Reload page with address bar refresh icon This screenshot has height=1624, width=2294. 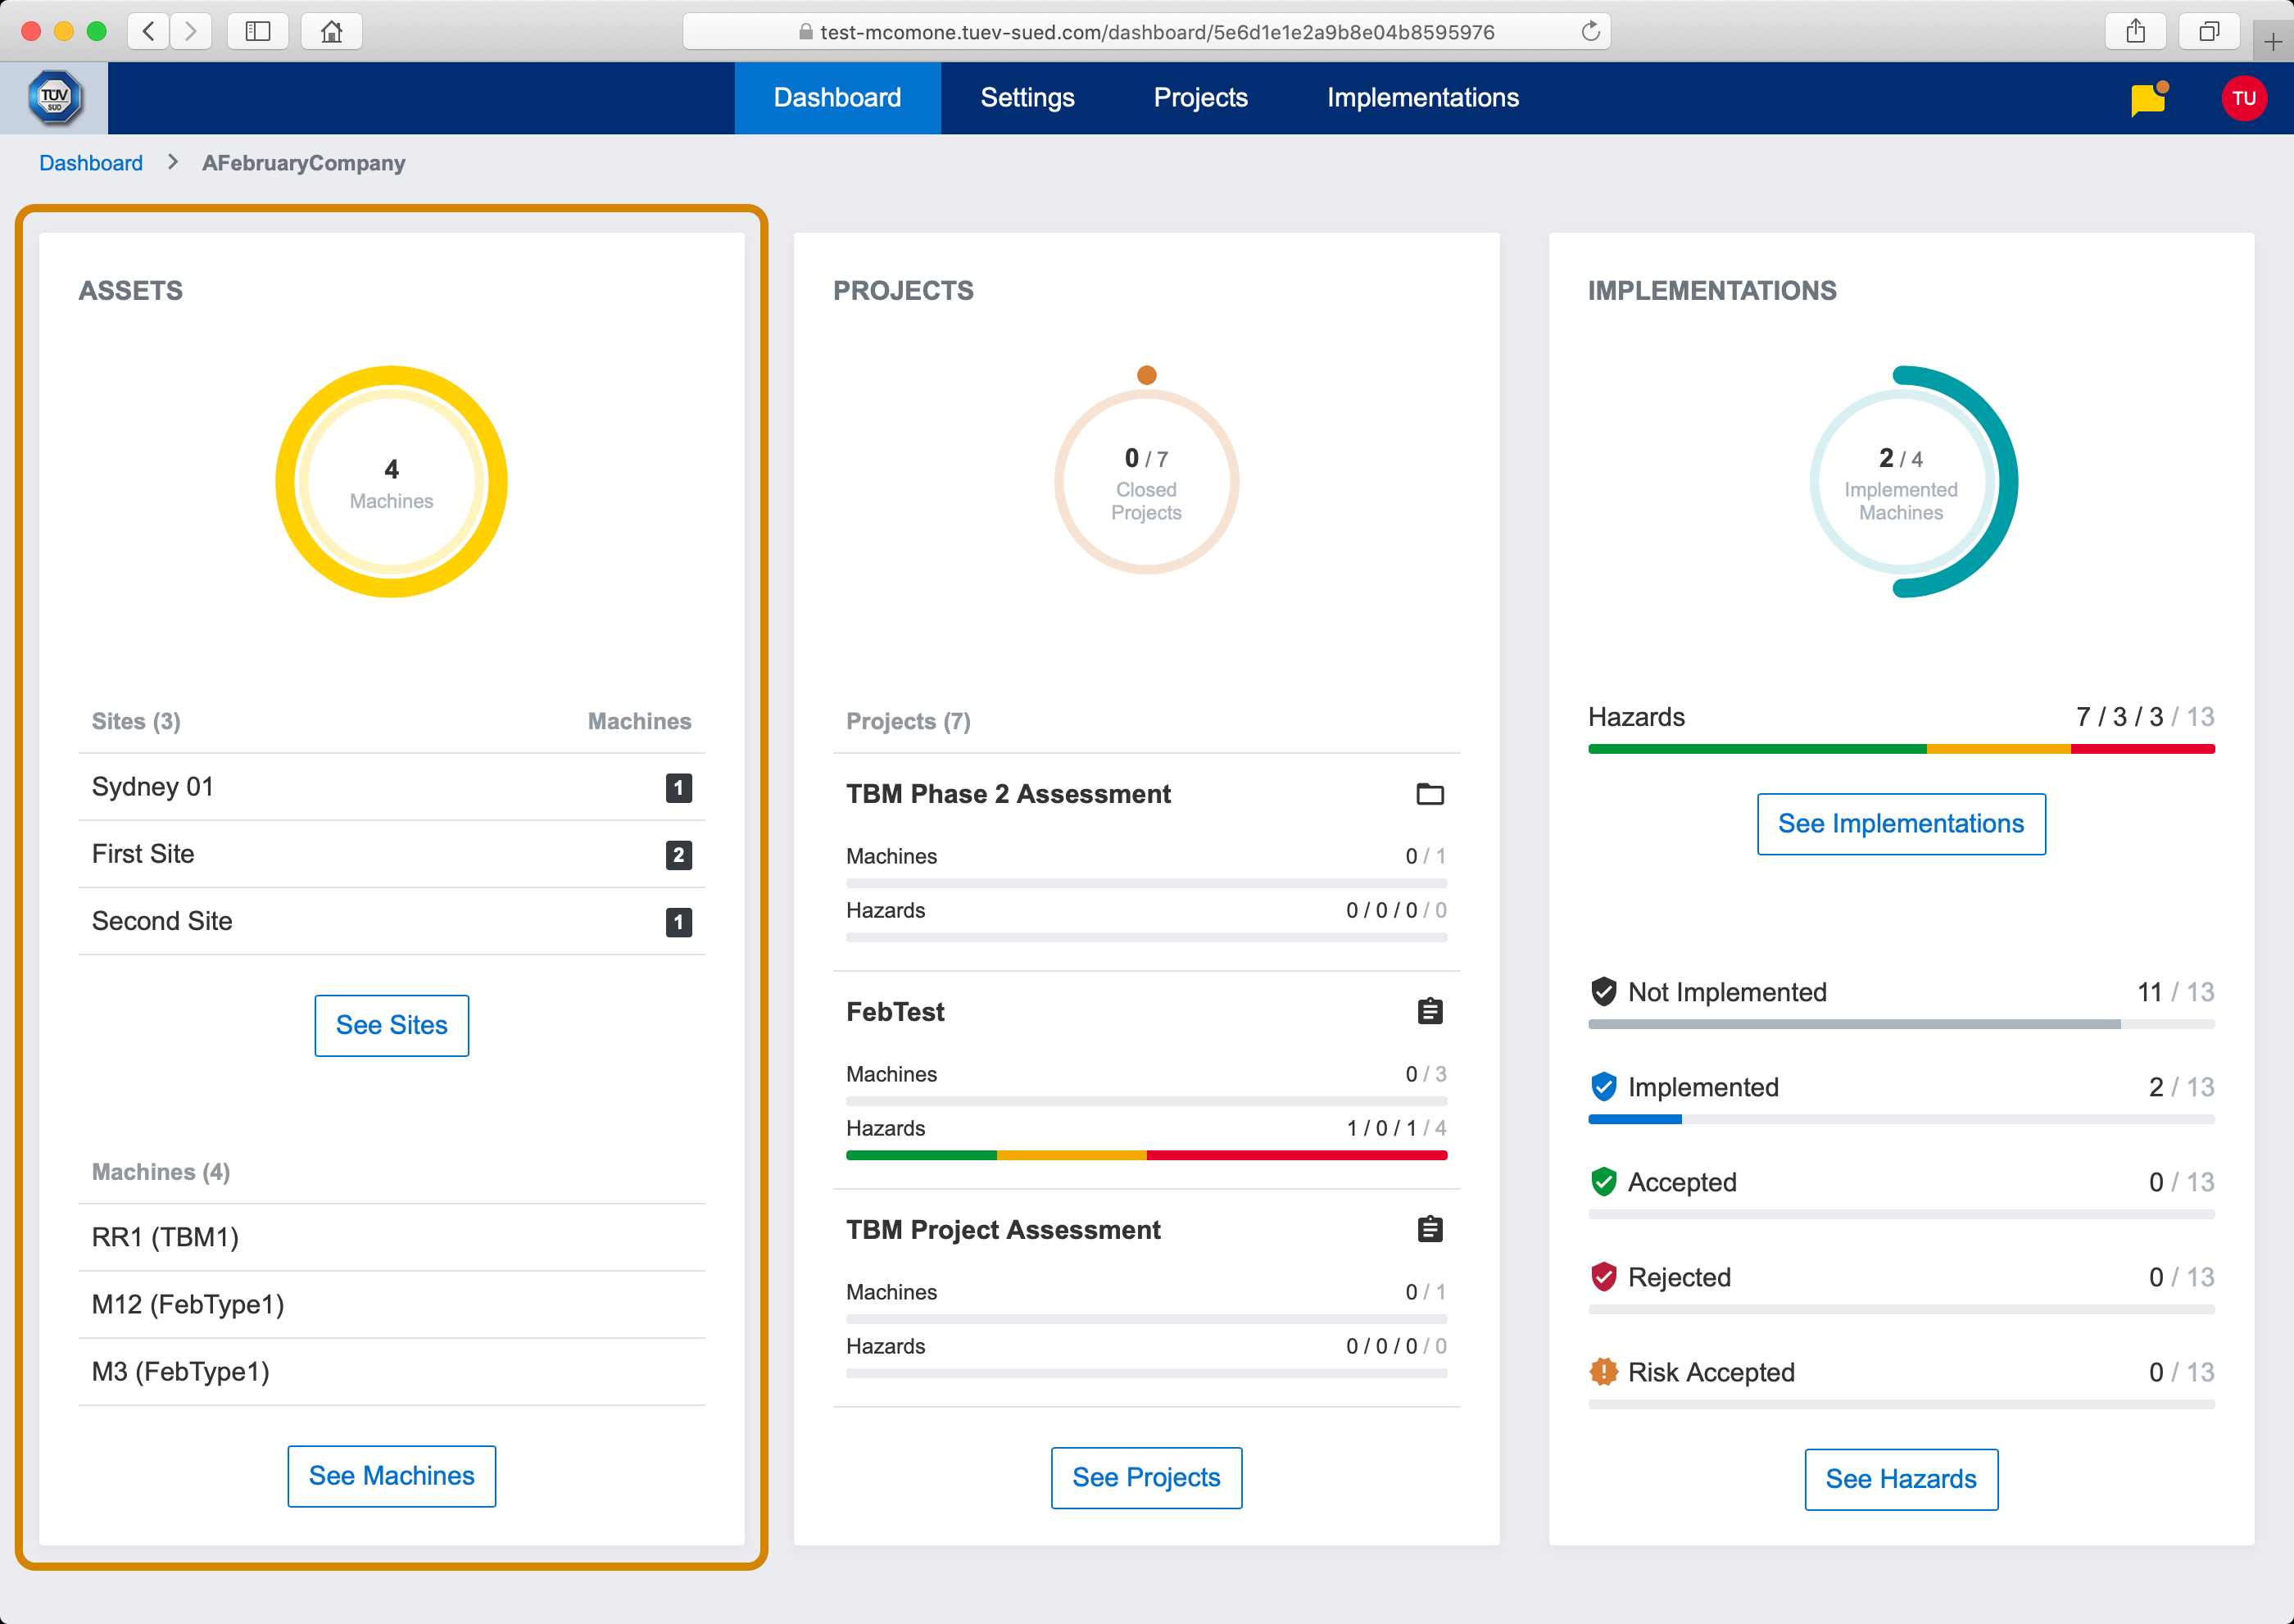click(x=1590, y=32)
